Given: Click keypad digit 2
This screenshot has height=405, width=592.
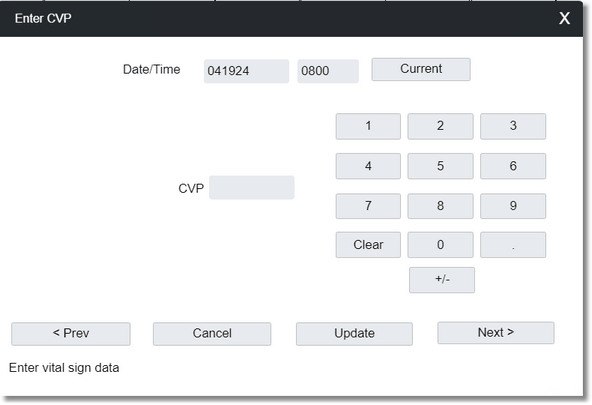Looking at the screenshot, I should pyautogui.click(x=440, y=126).
